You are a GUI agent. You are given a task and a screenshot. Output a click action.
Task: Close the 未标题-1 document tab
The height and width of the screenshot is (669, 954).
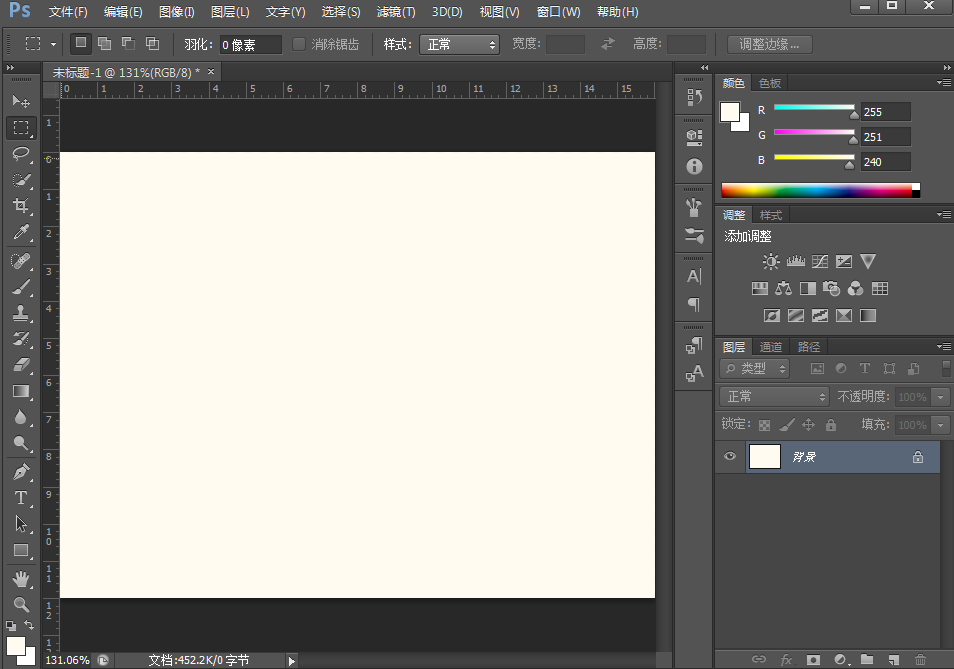(211, 72)
